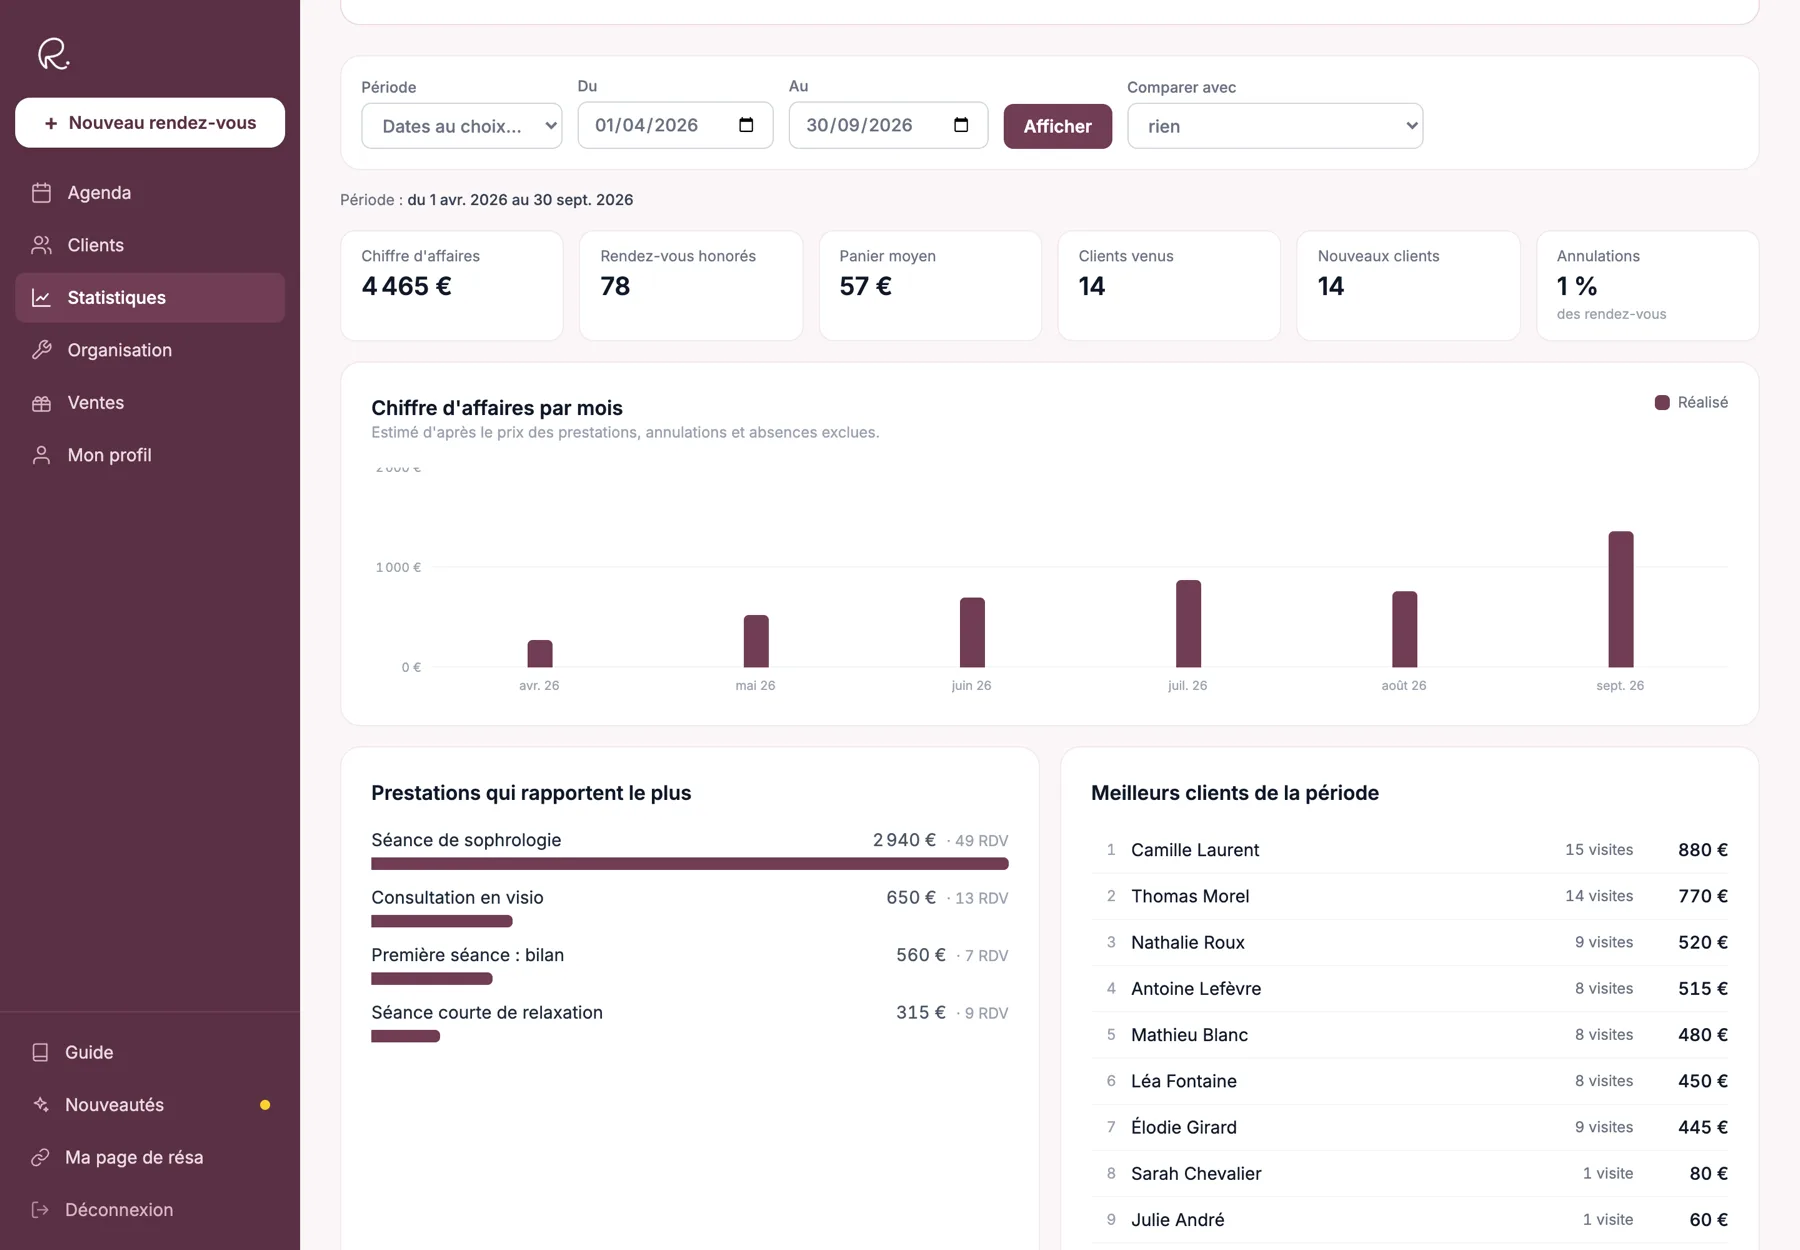
Task: Click the Nouveautés sparkle icon
Action: tap(40, 1105)
